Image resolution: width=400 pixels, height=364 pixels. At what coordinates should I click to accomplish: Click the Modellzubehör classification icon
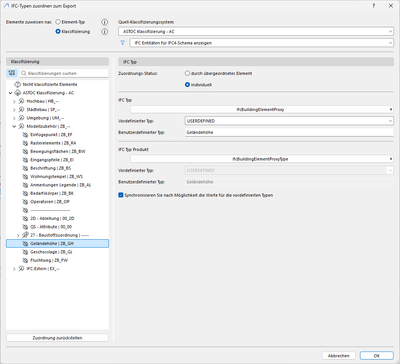(21, 126)
